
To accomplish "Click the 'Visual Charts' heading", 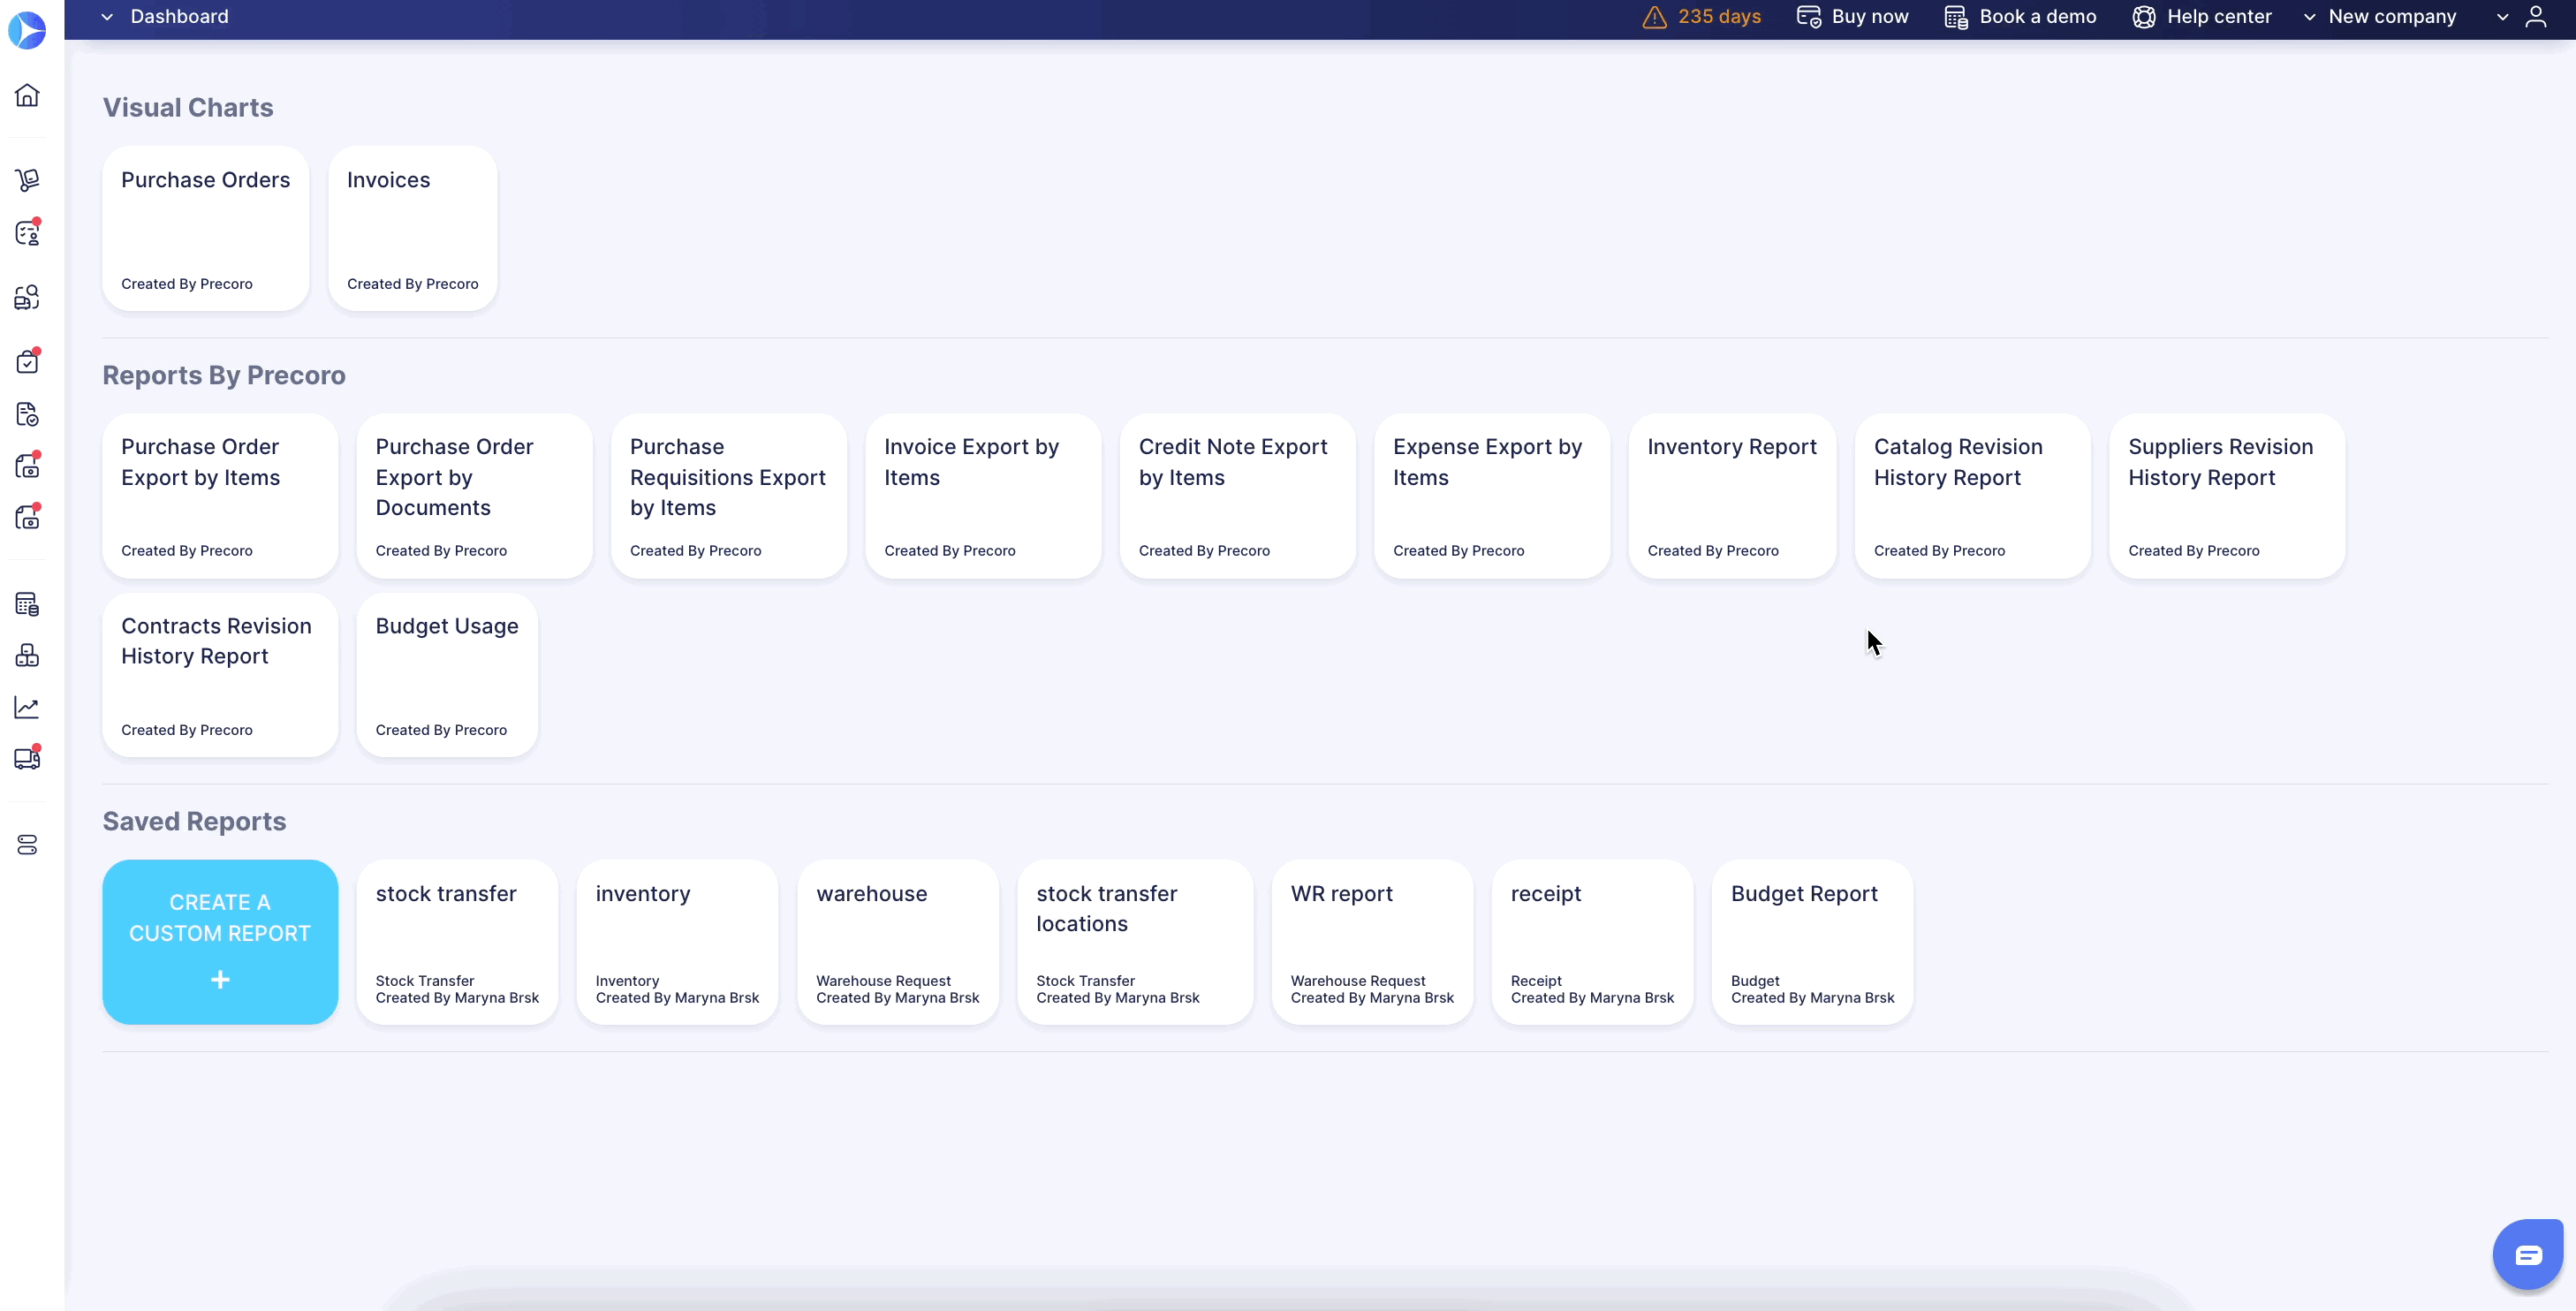I will (188, 107).
